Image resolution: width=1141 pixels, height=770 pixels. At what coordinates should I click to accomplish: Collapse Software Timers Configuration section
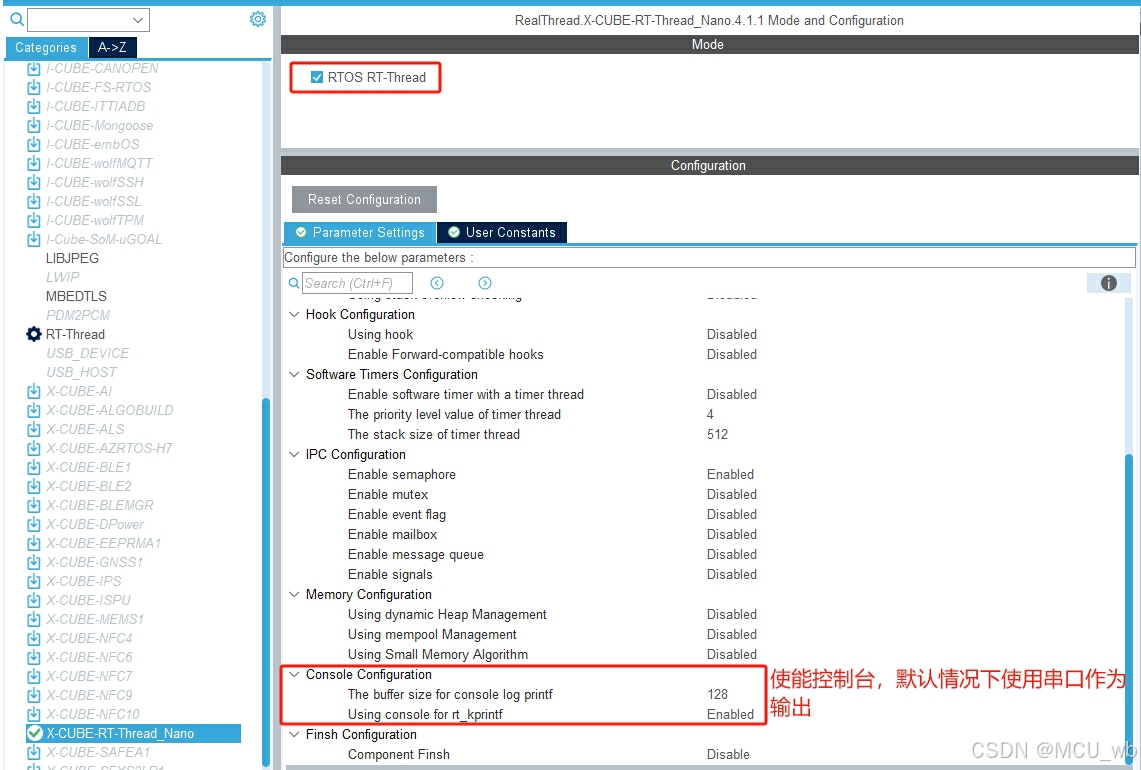294,374
